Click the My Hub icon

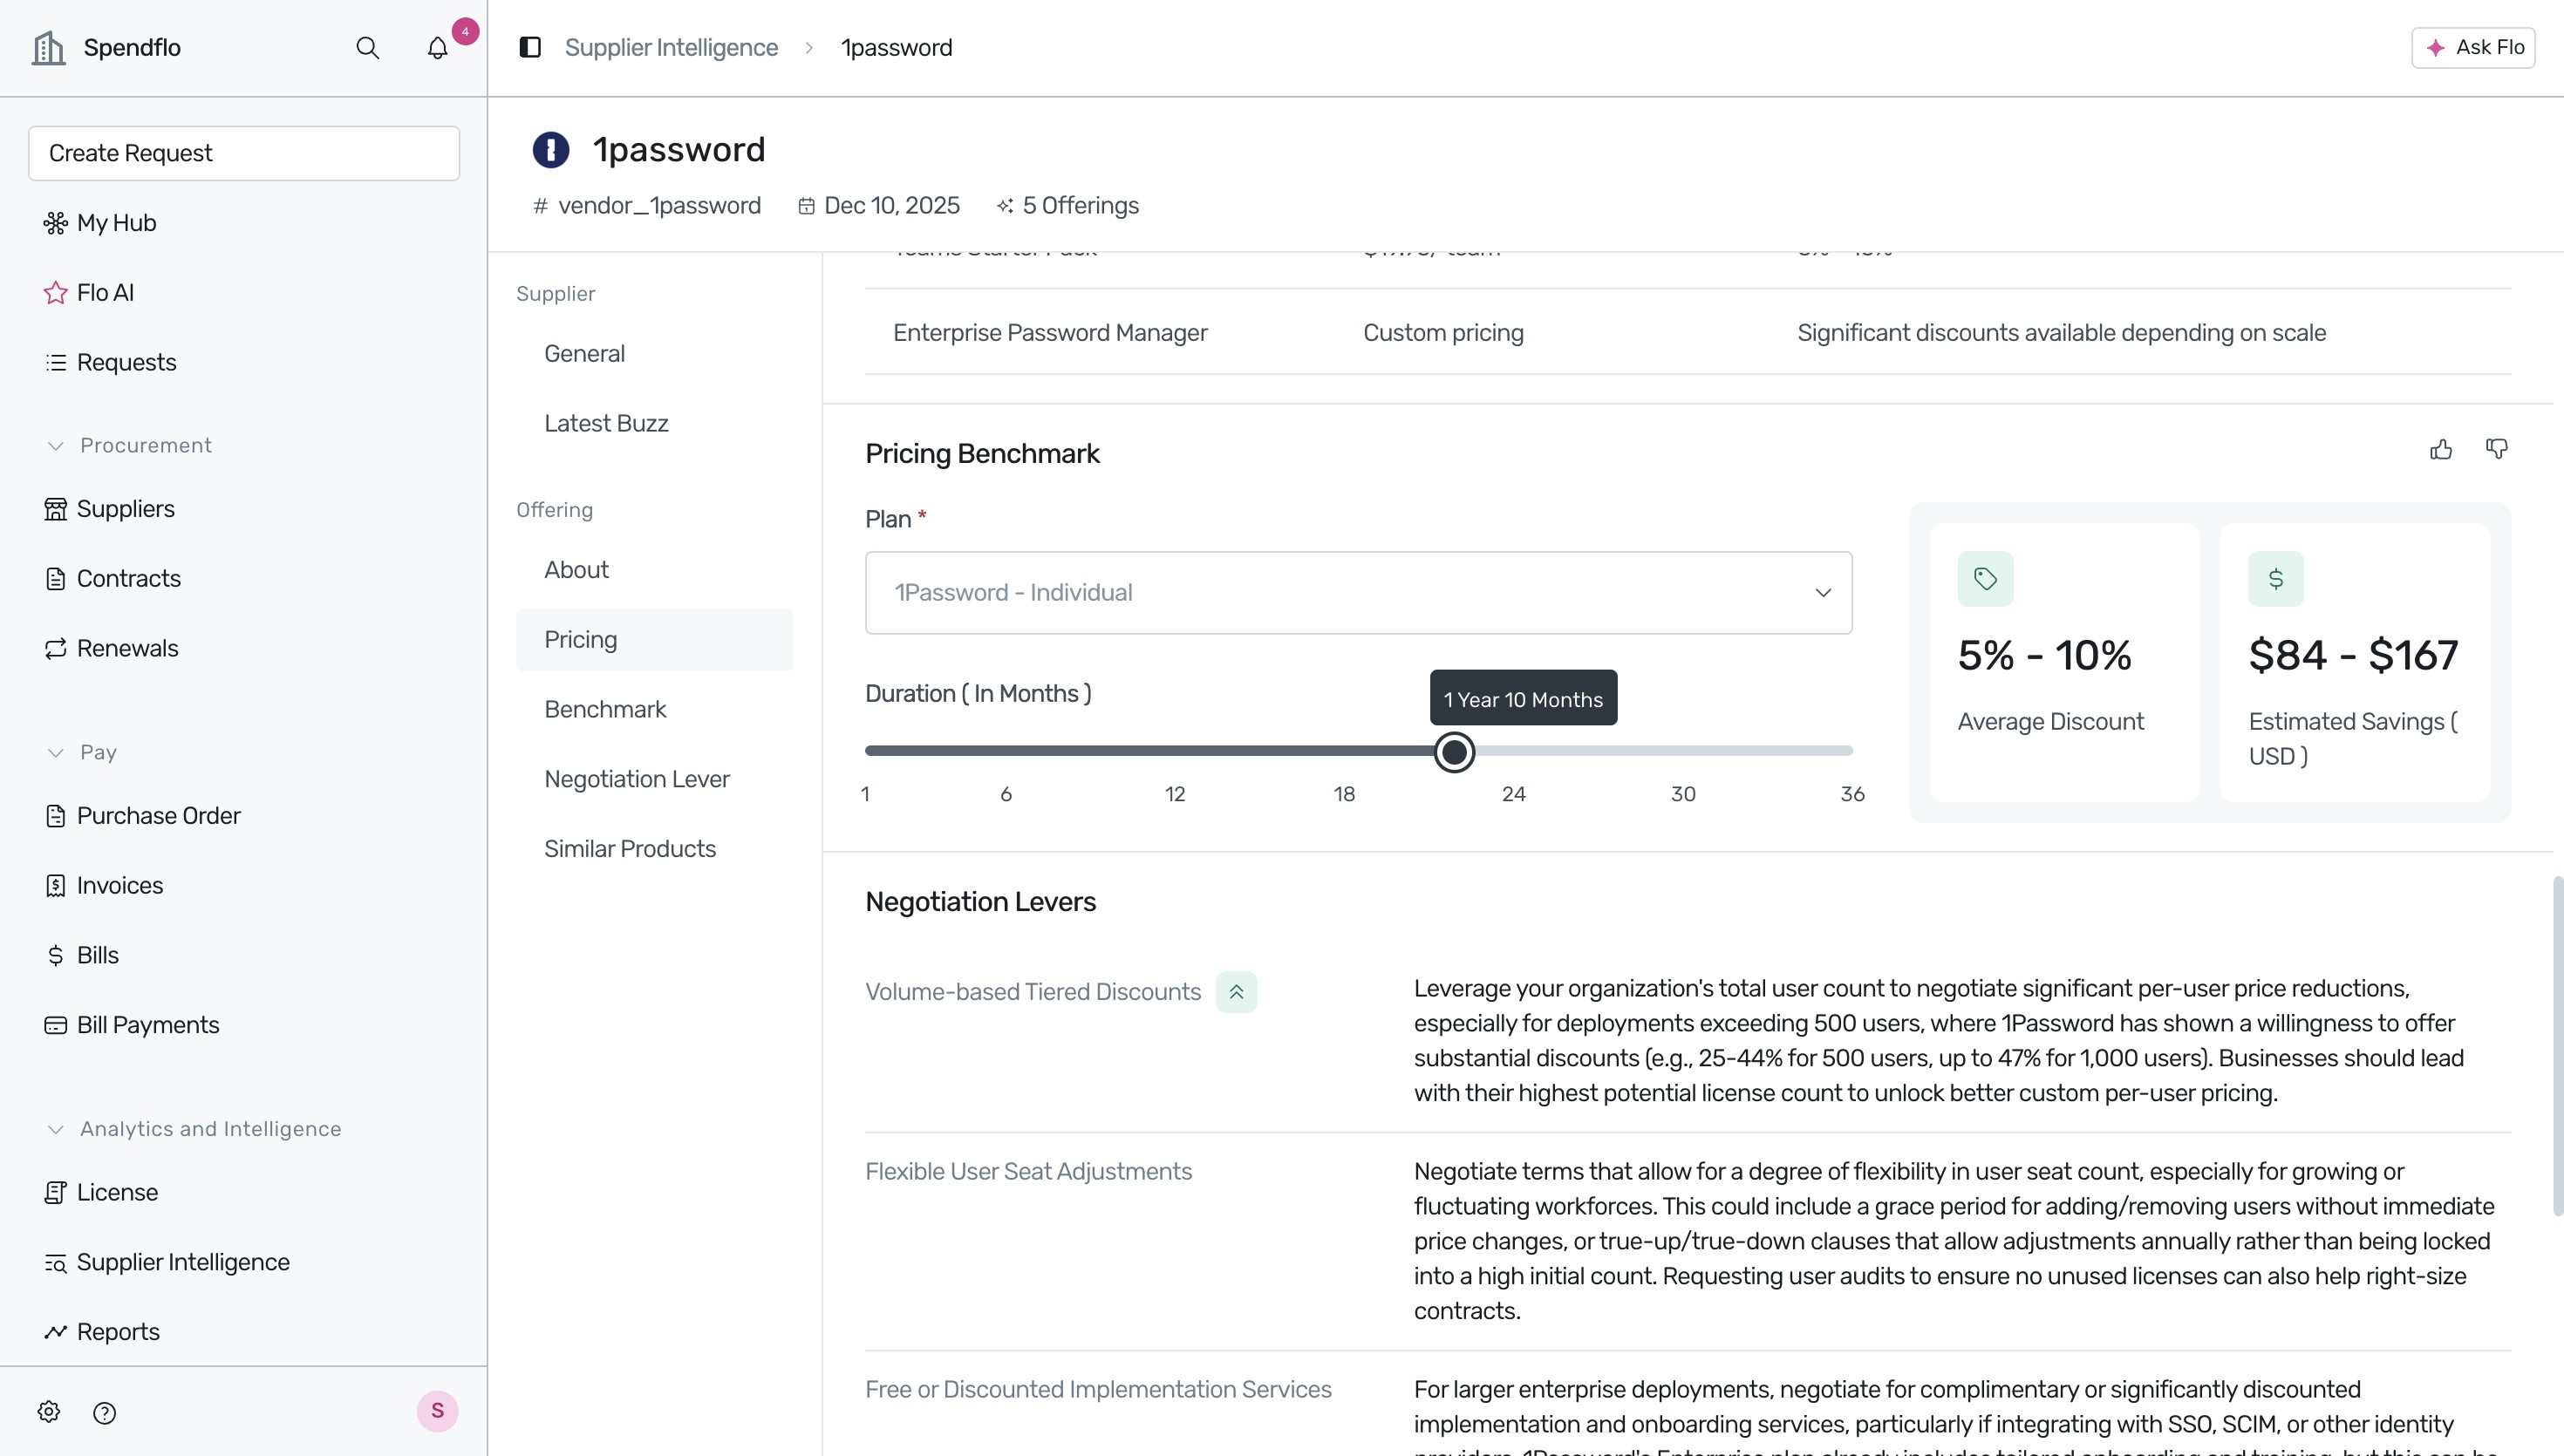pos(56,223)
